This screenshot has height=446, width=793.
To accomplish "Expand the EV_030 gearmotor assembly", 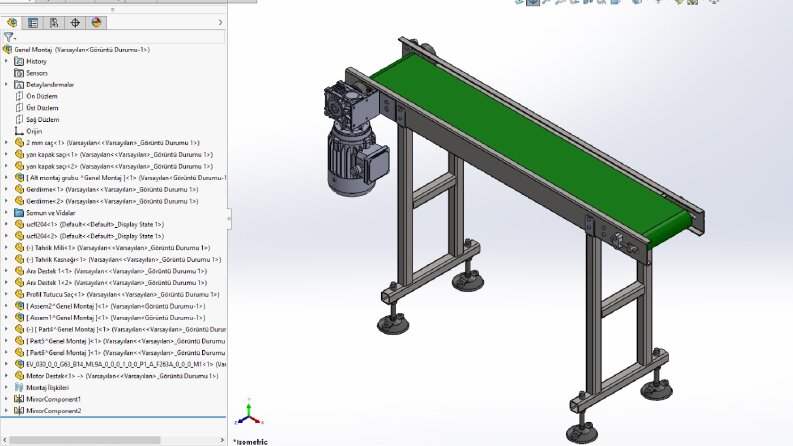I will click(6, 364).
